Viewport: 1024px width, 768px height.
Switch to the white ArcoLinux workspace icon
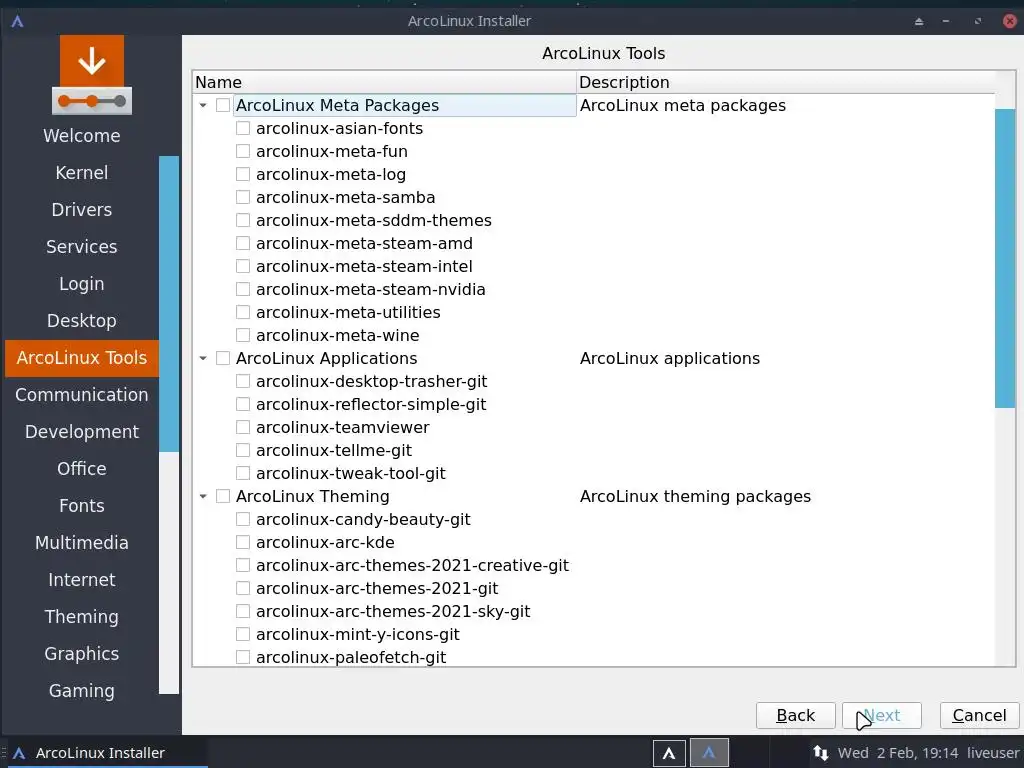[x=669, y=753]
